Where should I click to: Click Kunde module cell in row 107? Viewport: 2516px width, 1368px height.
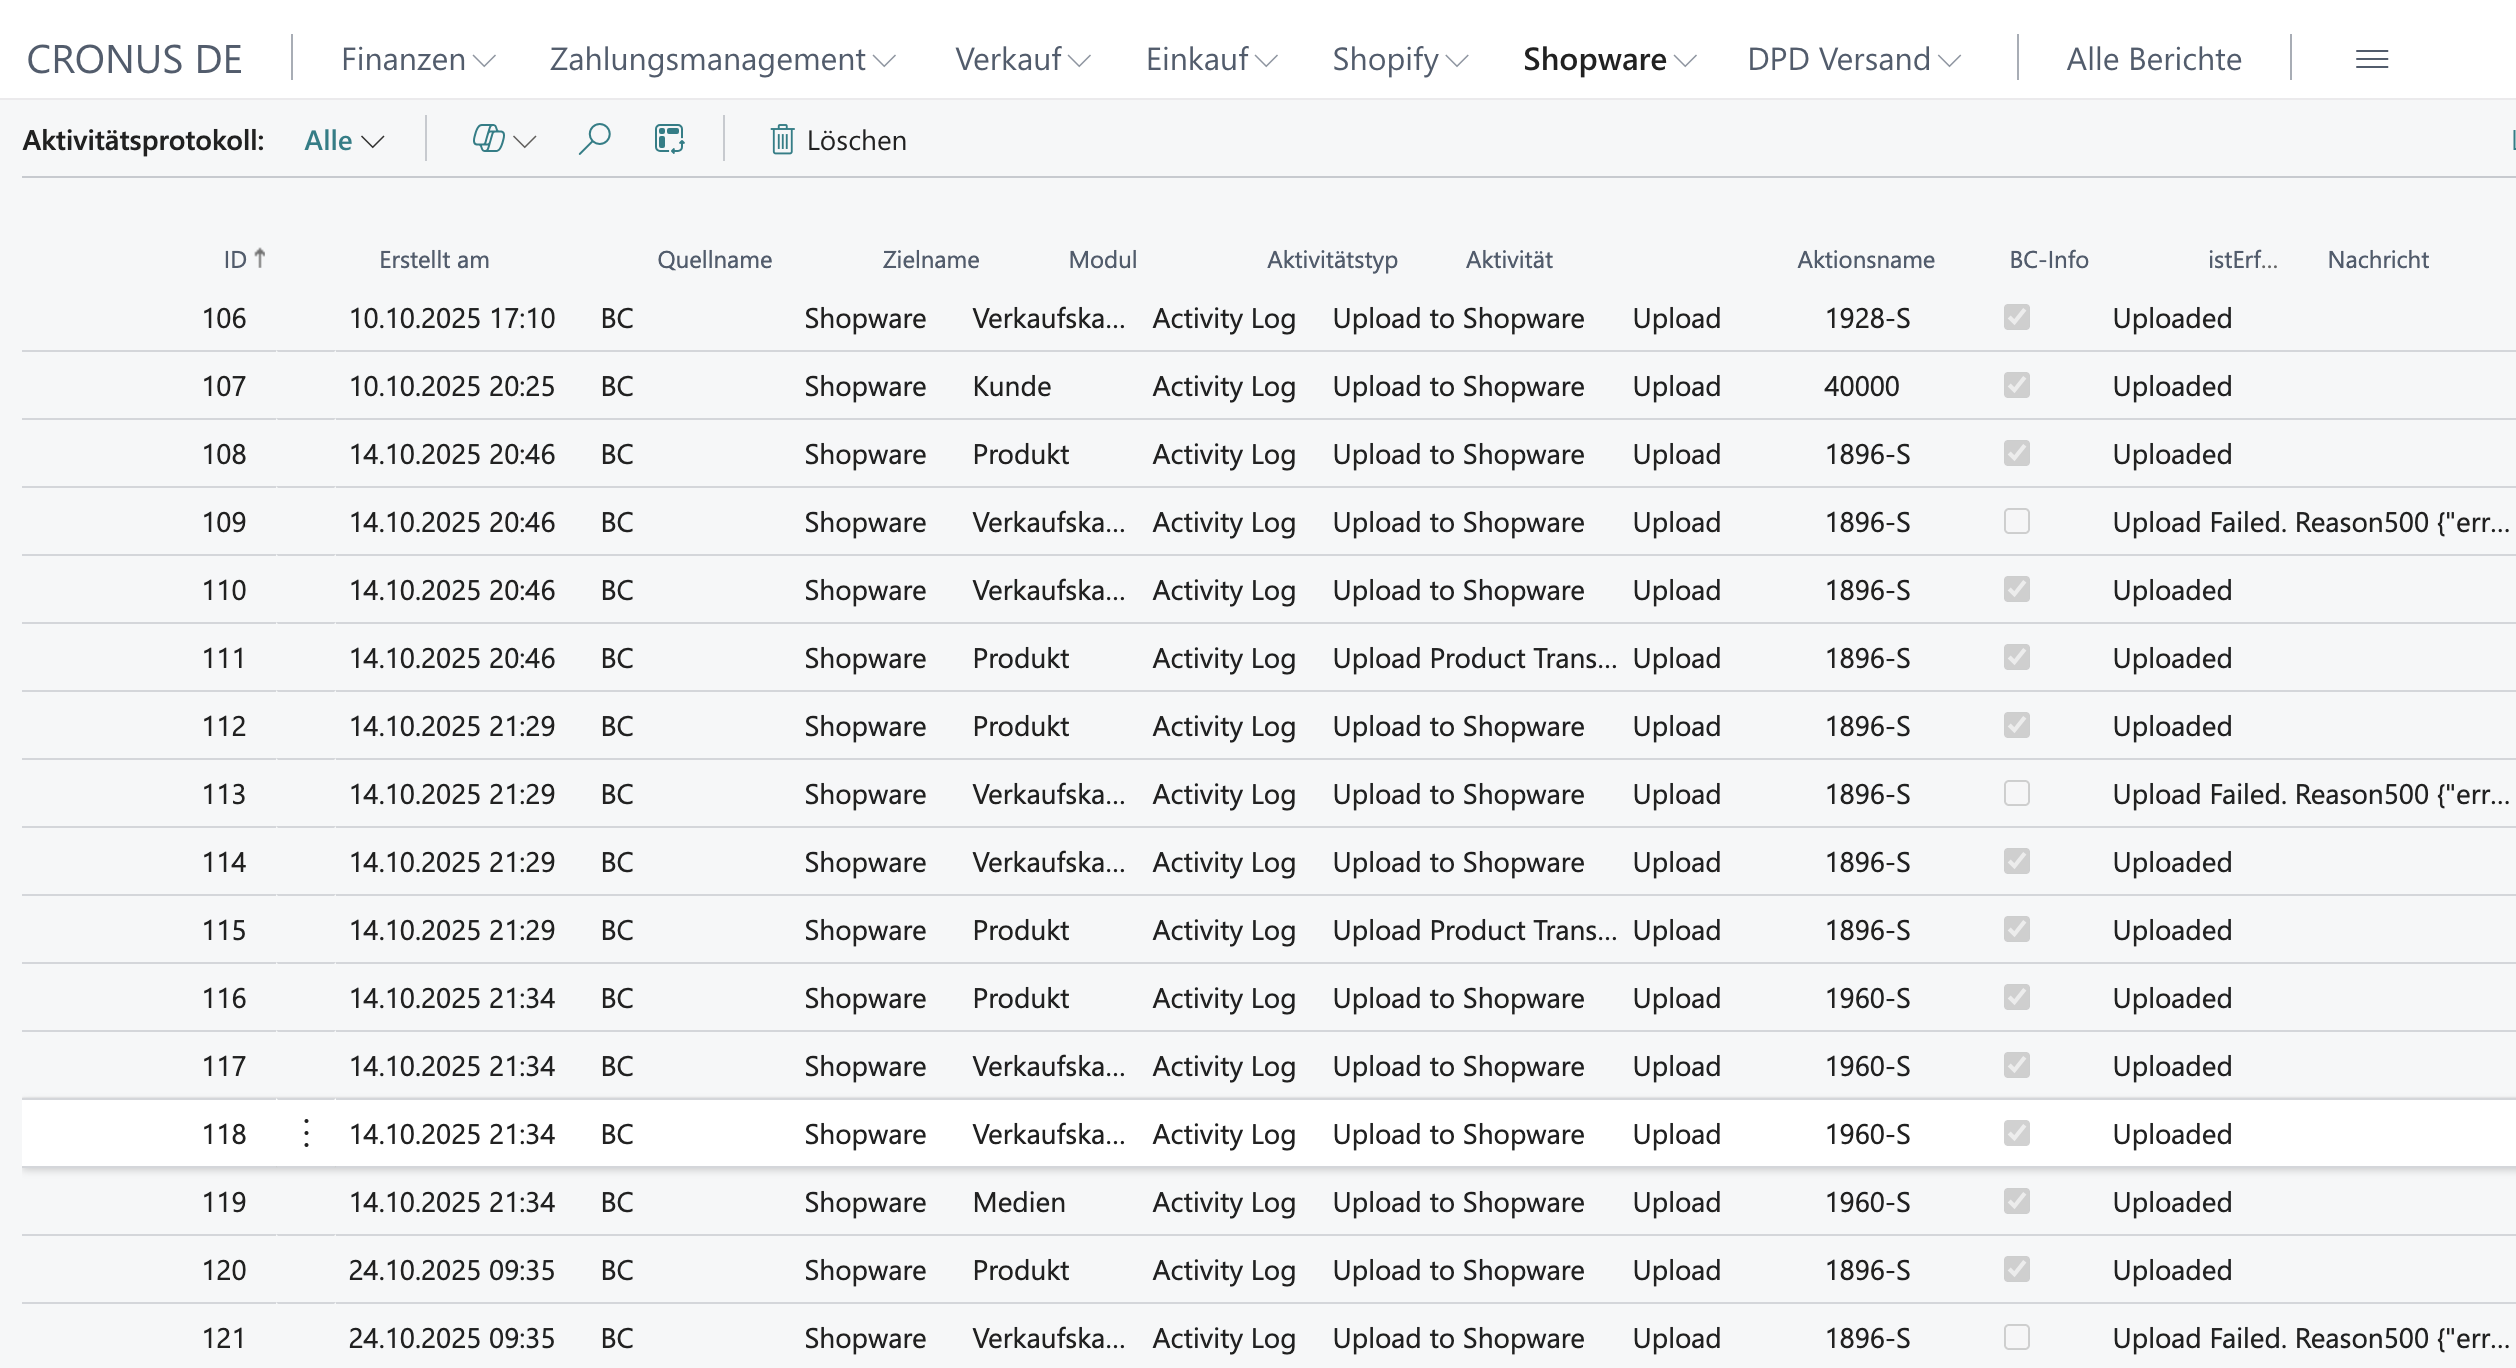(x=1012, y=386)
